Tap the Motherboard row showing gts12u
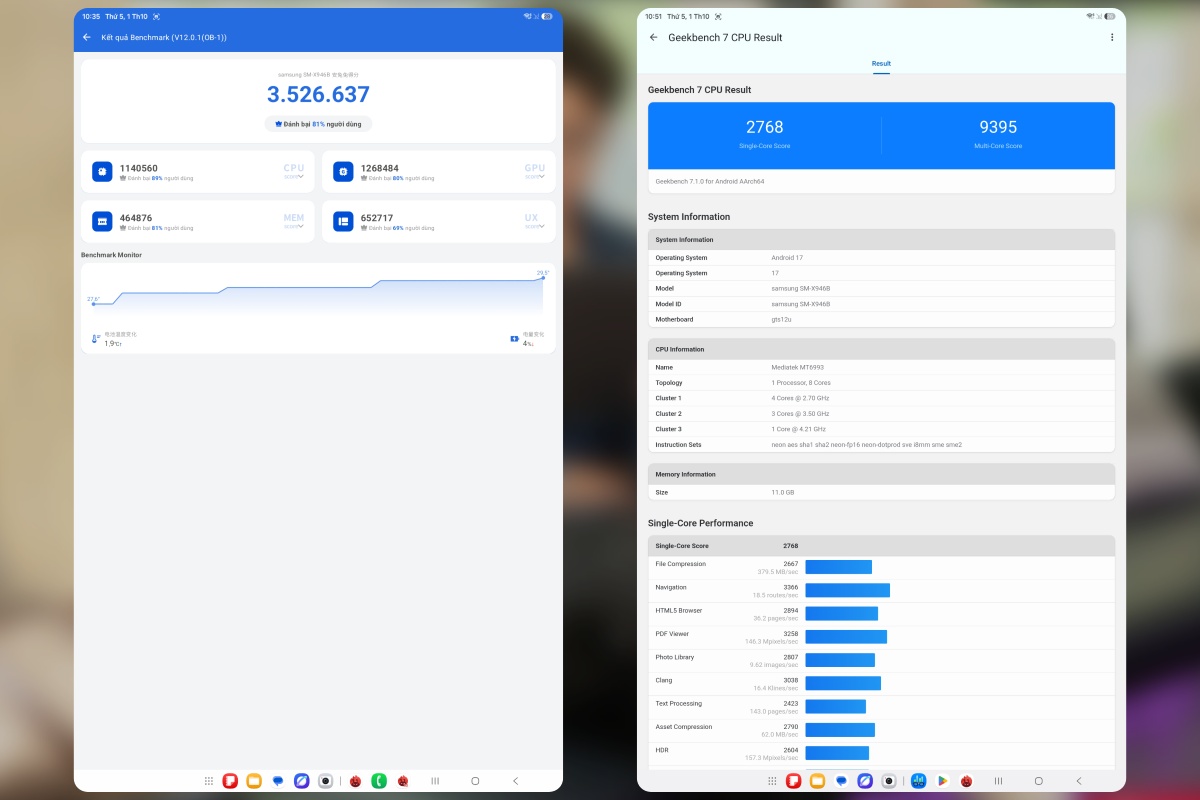 [x=881, y=319]
